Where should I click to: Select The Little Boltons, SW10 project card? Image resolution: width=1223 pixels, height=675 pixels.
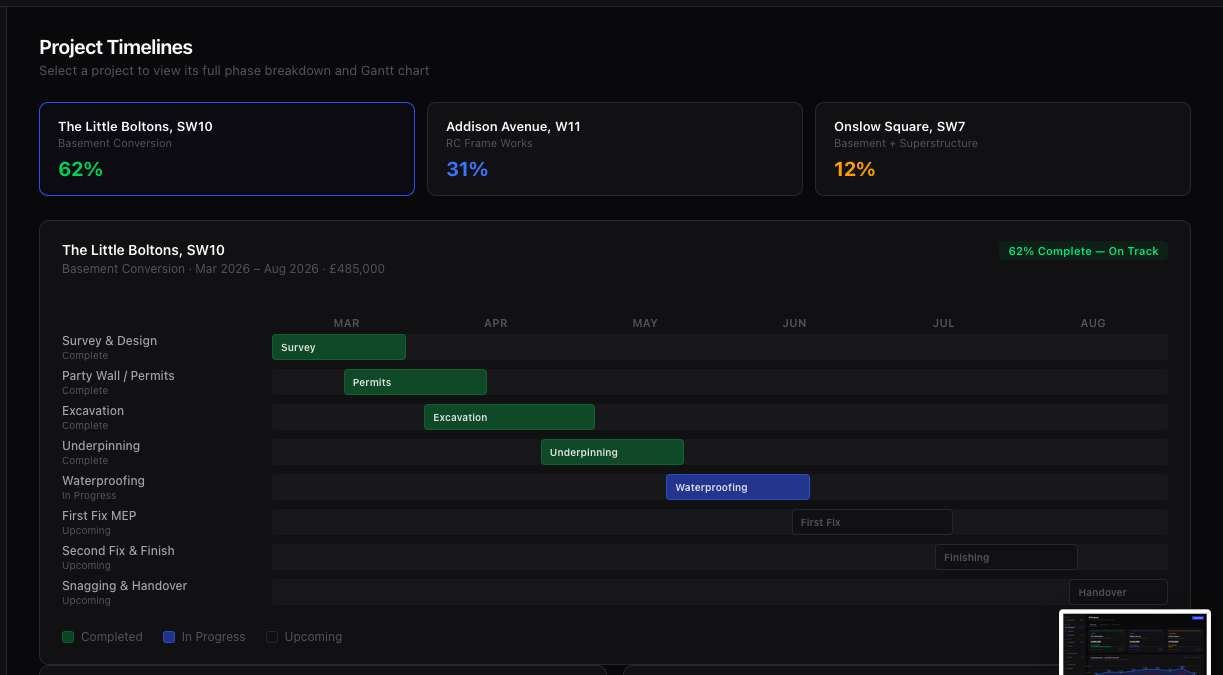coord(227,149)
